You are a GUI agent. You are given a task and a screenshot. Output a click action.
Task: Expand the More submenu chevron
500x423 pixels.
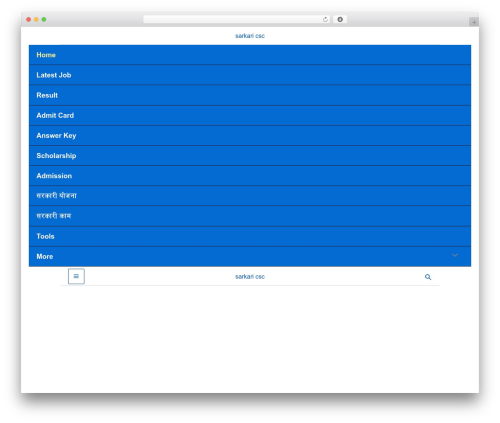pyautogui.click(x=455, y=256)
